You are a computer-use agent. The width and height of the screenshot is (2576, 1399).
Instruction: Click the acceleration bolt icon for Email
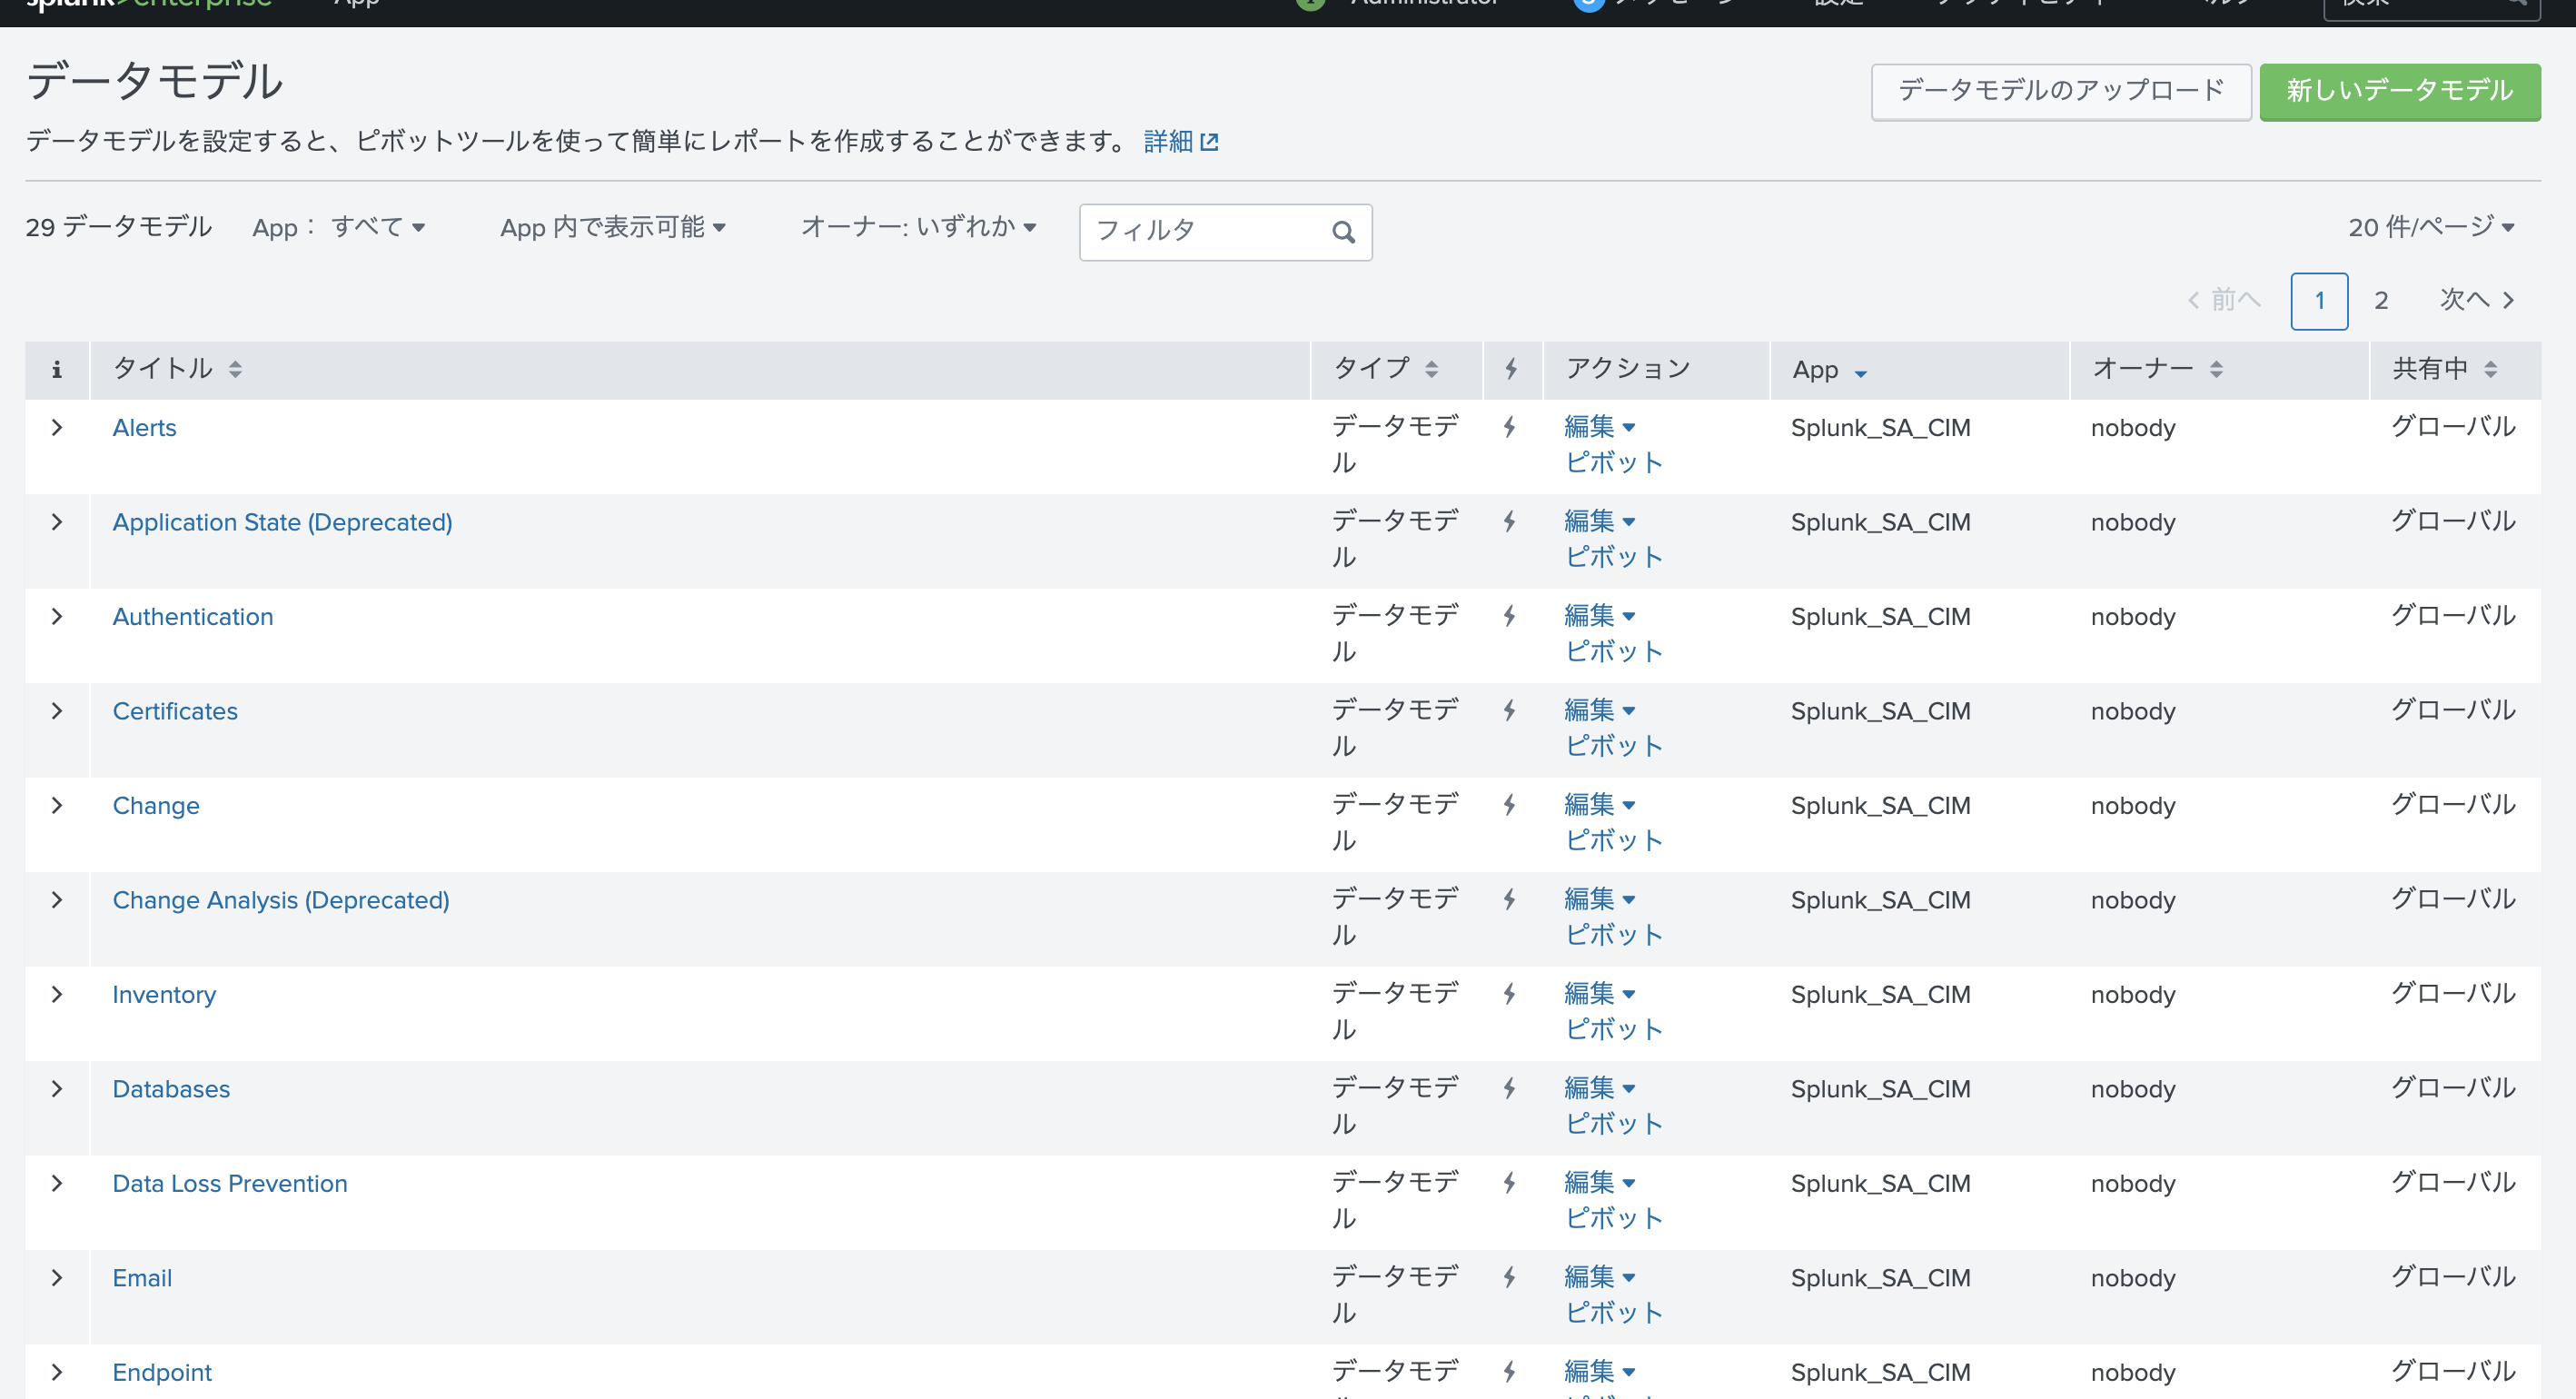[x=1509, y=1277]
